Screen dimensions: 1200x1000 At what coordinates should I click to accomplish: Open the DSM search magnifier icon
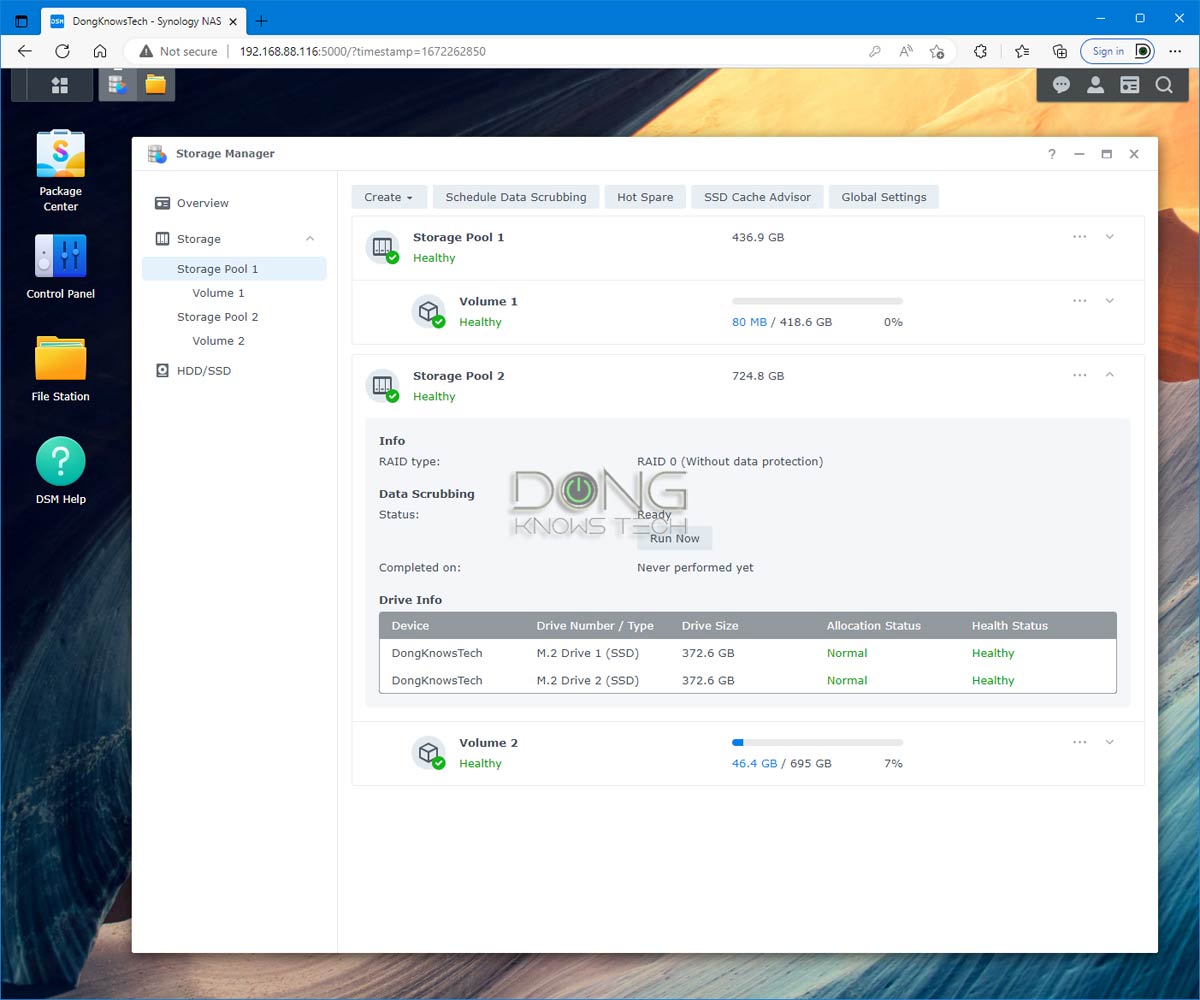point(1164,85)
